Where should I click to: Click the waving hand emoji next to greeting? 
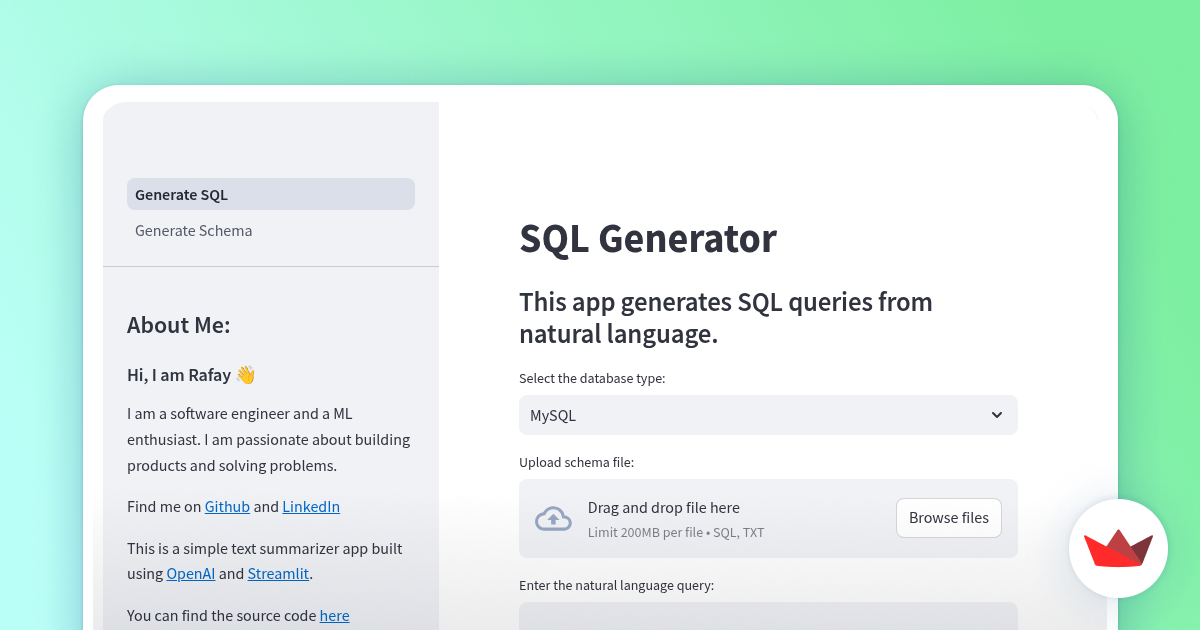click(x=243, y=373)
